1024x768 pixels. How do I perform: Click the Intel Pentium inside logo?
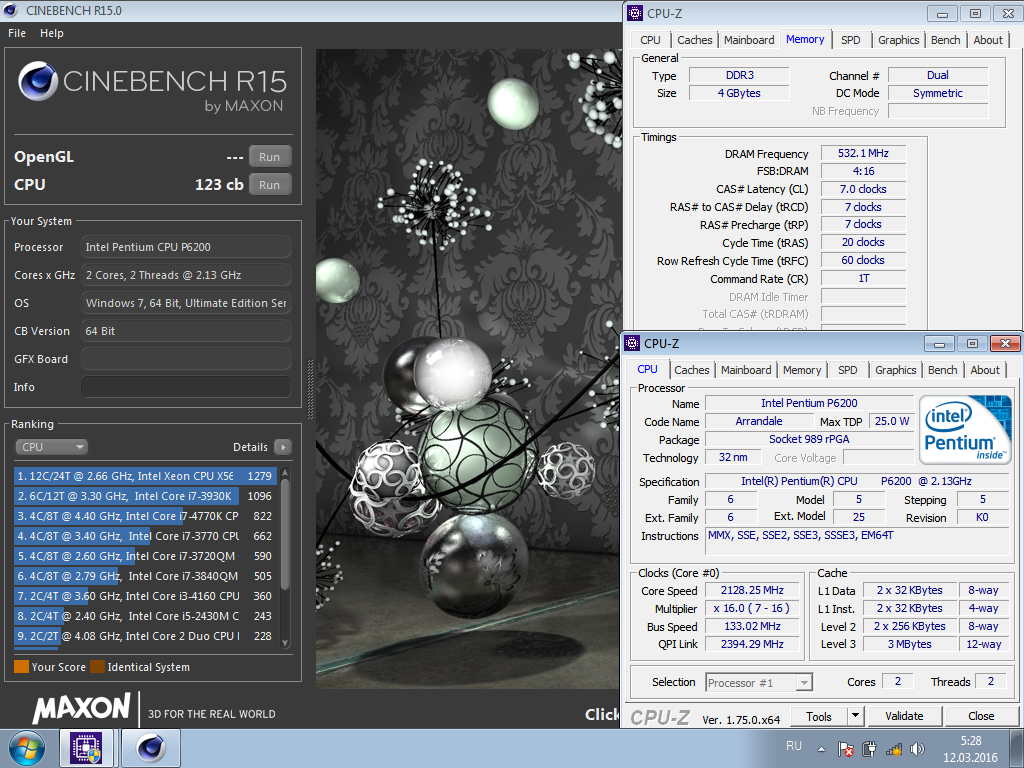[965, 429]
